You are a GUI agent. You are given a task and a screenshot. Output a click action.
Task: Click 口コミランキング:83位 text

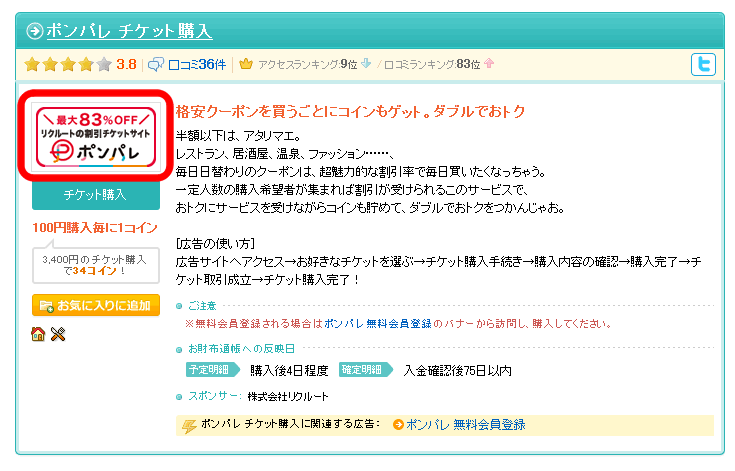click(432, 64)
